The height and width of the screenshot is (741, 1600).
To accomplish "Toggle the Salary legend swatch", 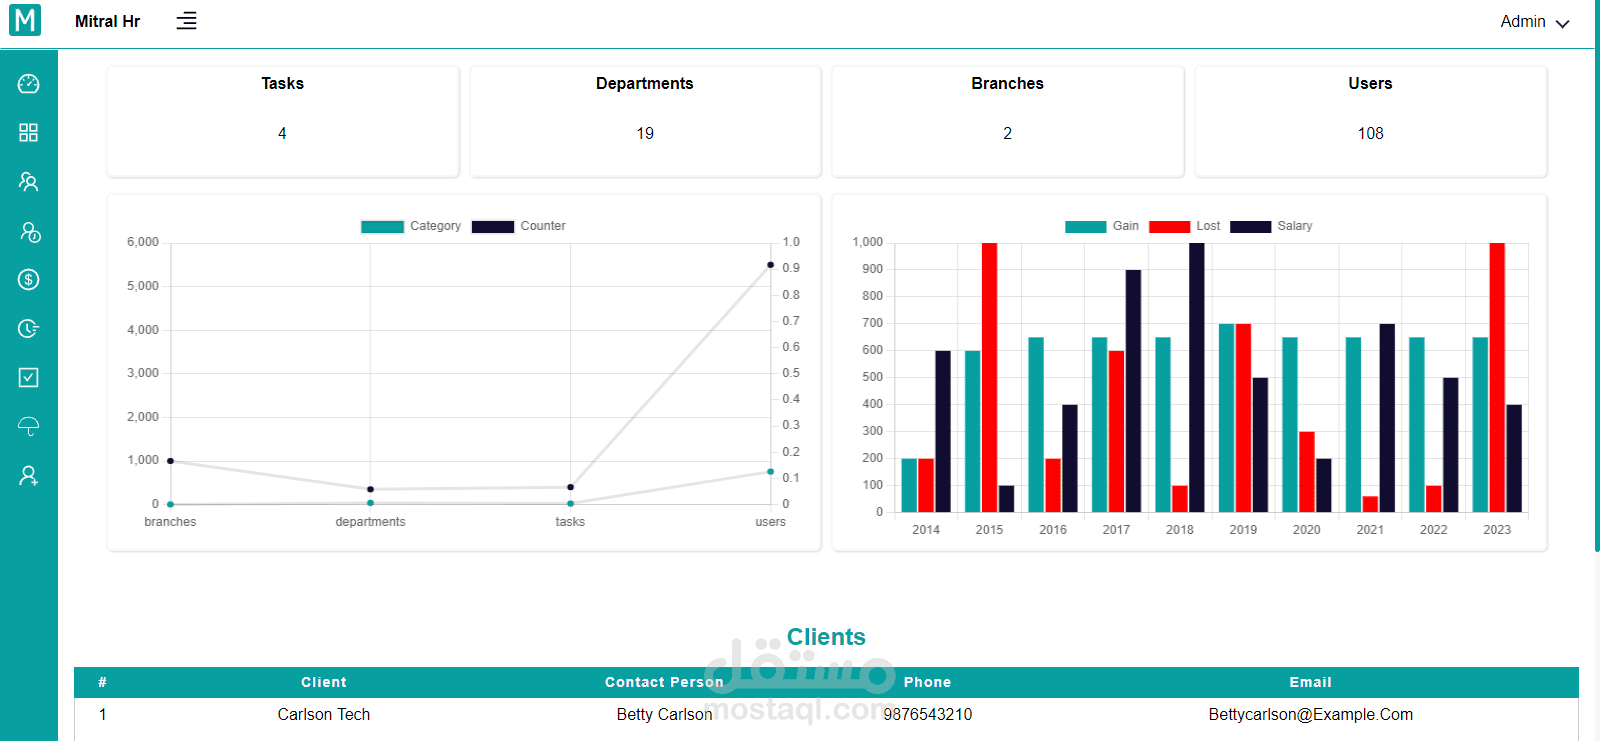I will tap(1251, 226).
